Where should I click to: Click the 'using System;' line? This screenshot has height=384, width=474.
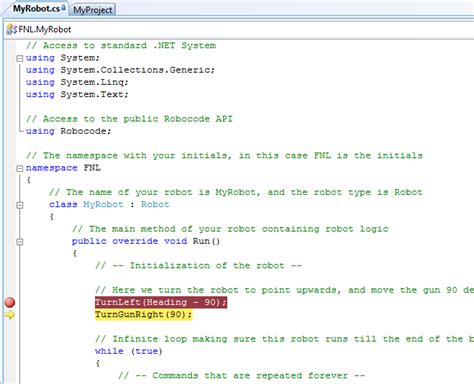tap(63, 58)
